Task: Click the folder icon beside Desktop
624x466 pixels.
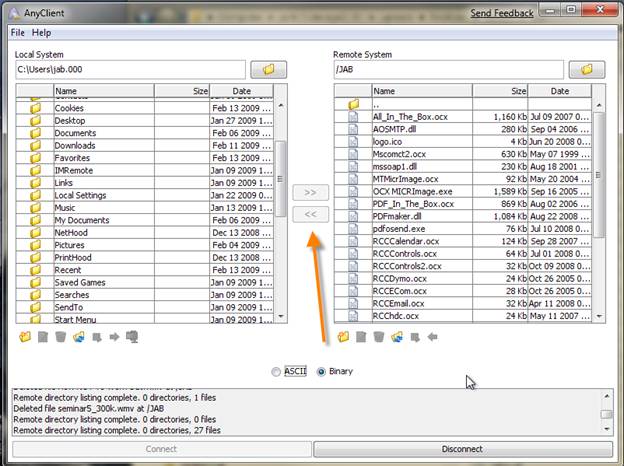Action: (x=35, y=121)
